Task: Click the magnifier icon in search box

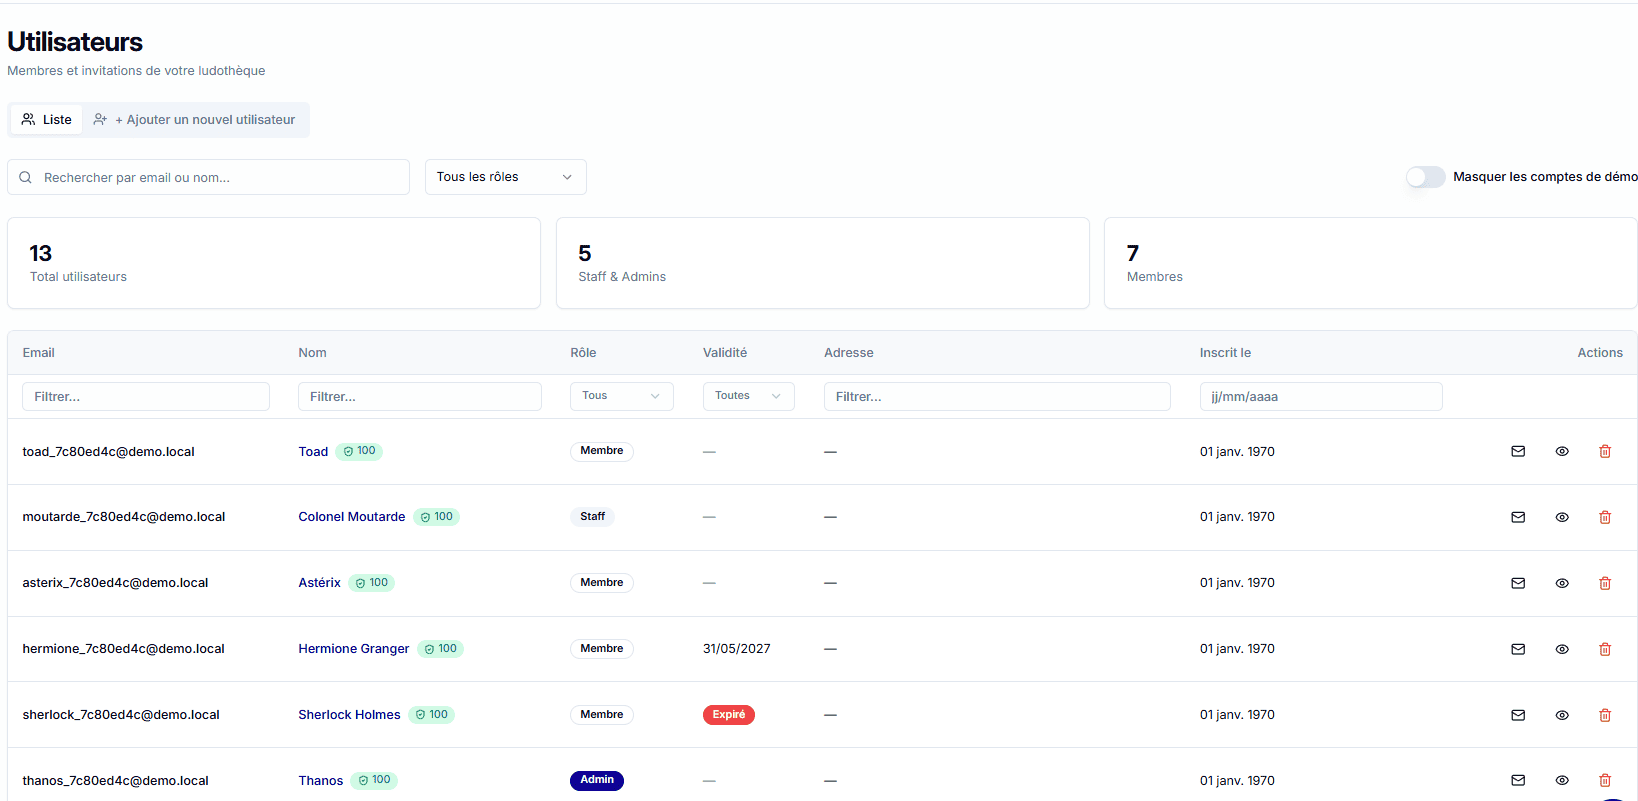Action: 26,177
